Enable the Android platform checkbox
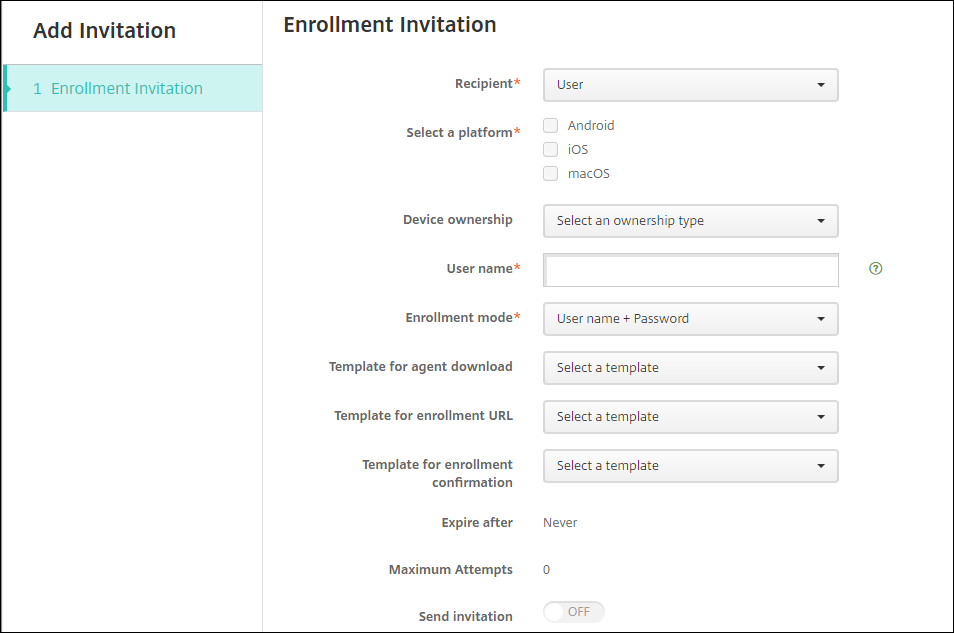This screenshot has height=633, width=954. [550, 126]
